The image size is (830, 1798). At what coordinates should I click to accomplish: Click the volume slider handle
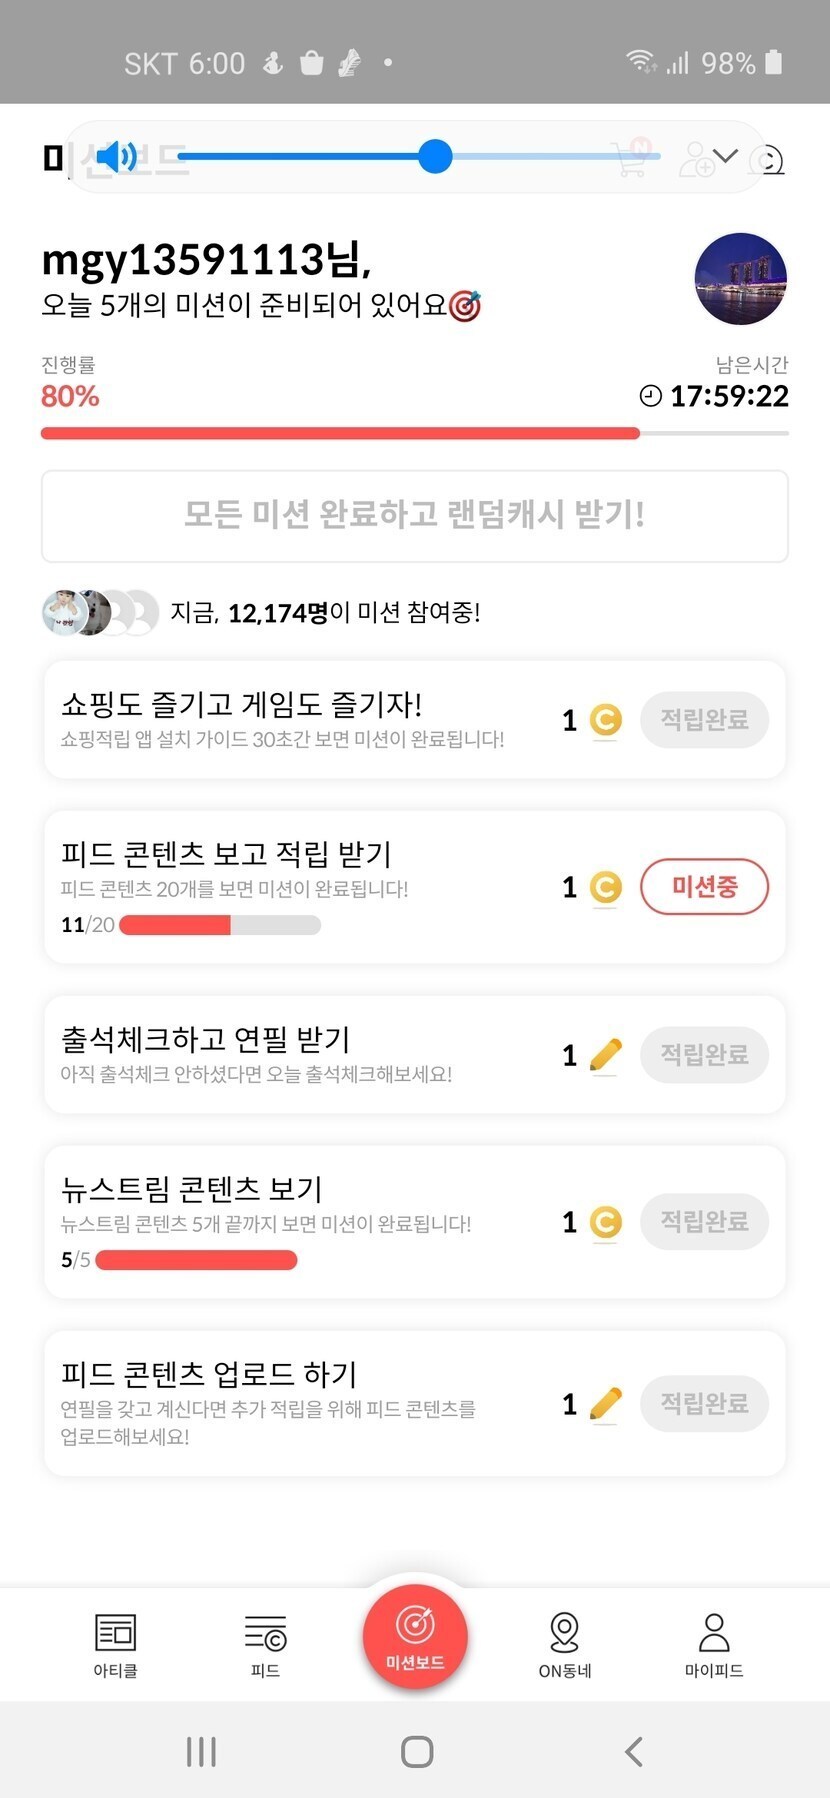point(435,156)
